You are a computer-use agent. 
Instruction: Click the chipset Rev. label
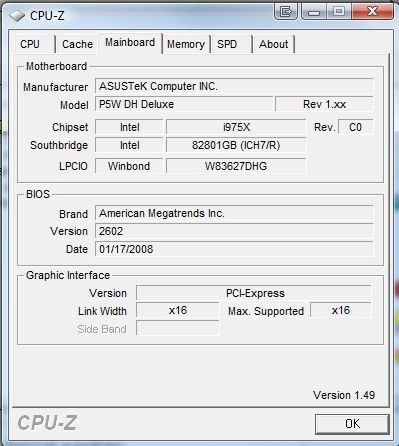(325, 127)
